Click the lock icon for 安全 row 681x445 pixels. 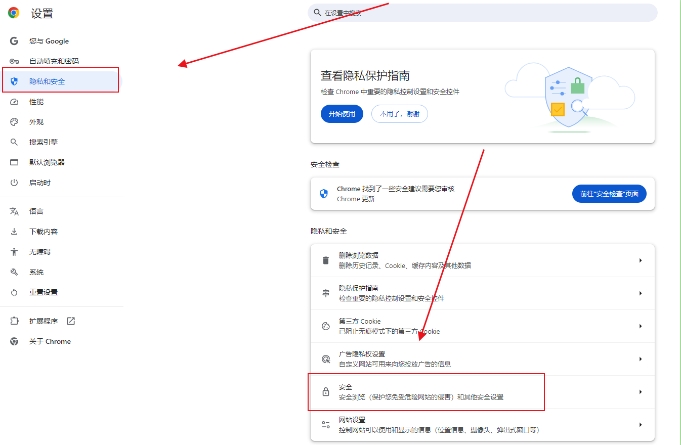coord(326,392)
